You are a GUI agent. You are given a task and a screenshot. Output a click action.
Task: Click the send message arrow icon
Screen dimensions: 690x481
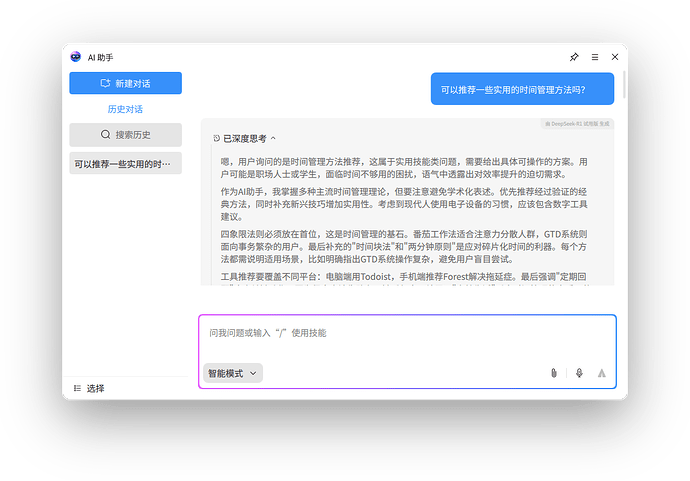(x=602, y=373)
